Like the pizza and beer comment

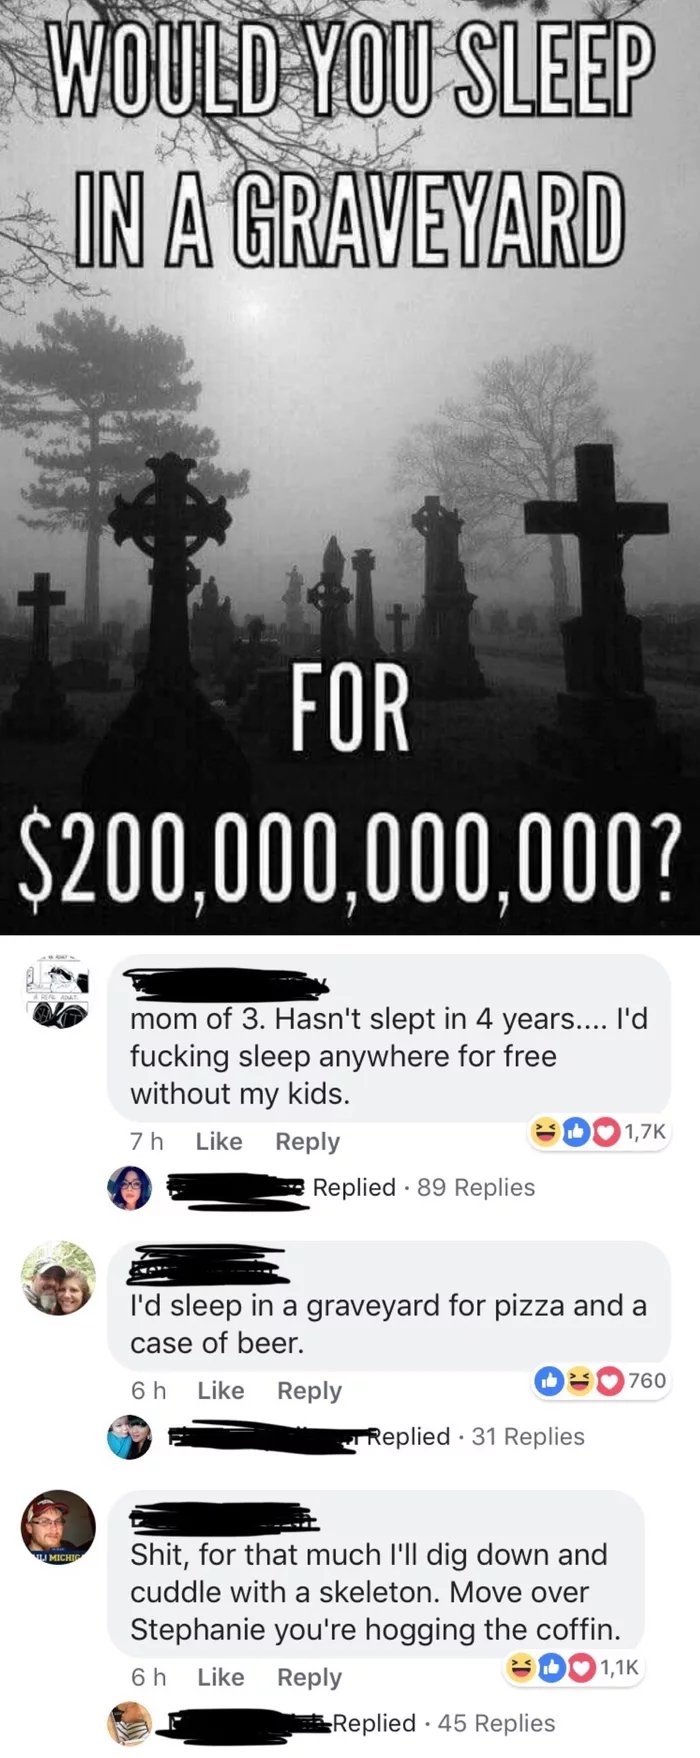click(221, 1390)
